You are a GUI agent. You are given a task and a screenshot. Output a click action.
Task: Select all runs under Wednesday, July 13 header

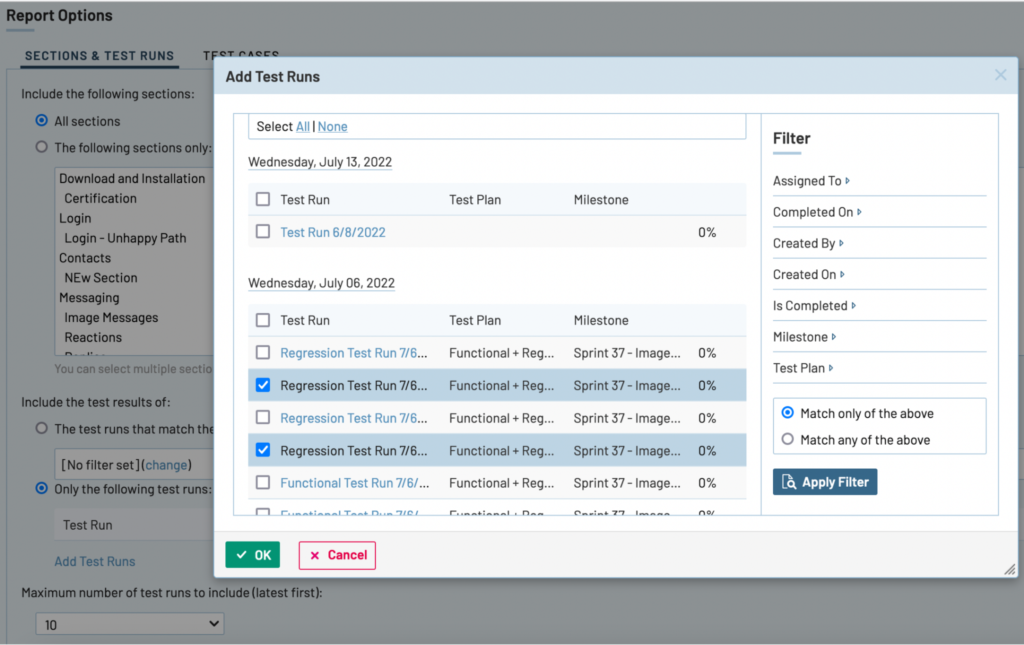click(x=263, y=200)
